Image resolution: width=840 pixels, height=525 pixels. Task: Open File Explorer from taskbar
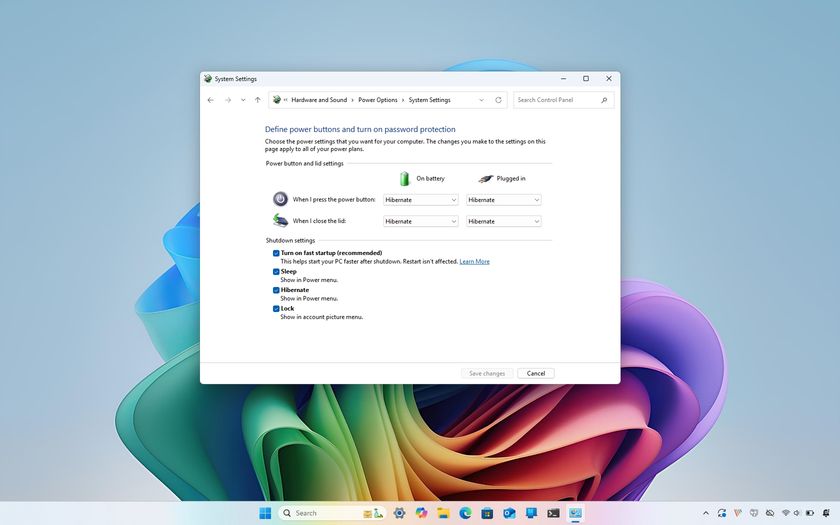443,513
